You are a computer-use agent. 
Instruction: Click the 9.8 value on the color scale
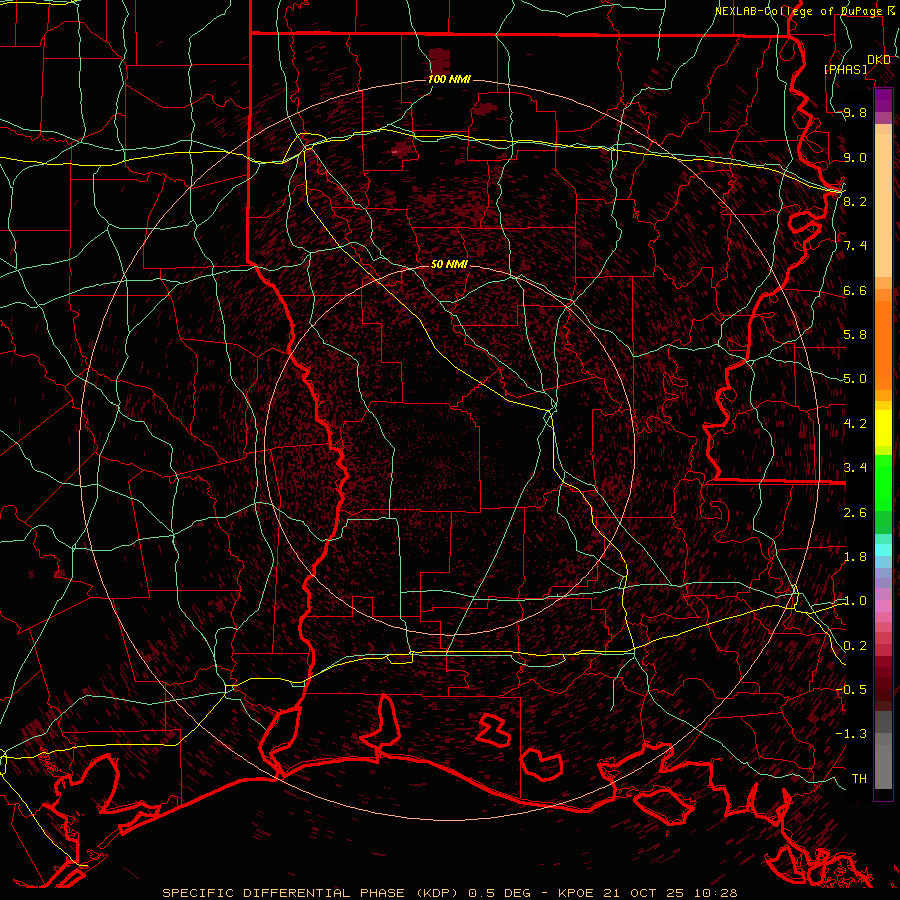[x=855, y=112]
